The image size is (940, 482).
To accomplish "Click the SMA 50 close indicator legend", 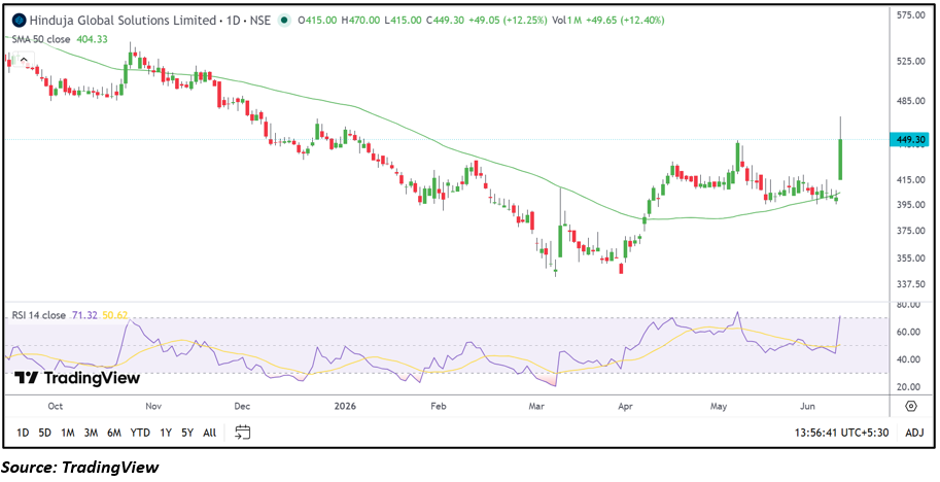I will point(41,39).
